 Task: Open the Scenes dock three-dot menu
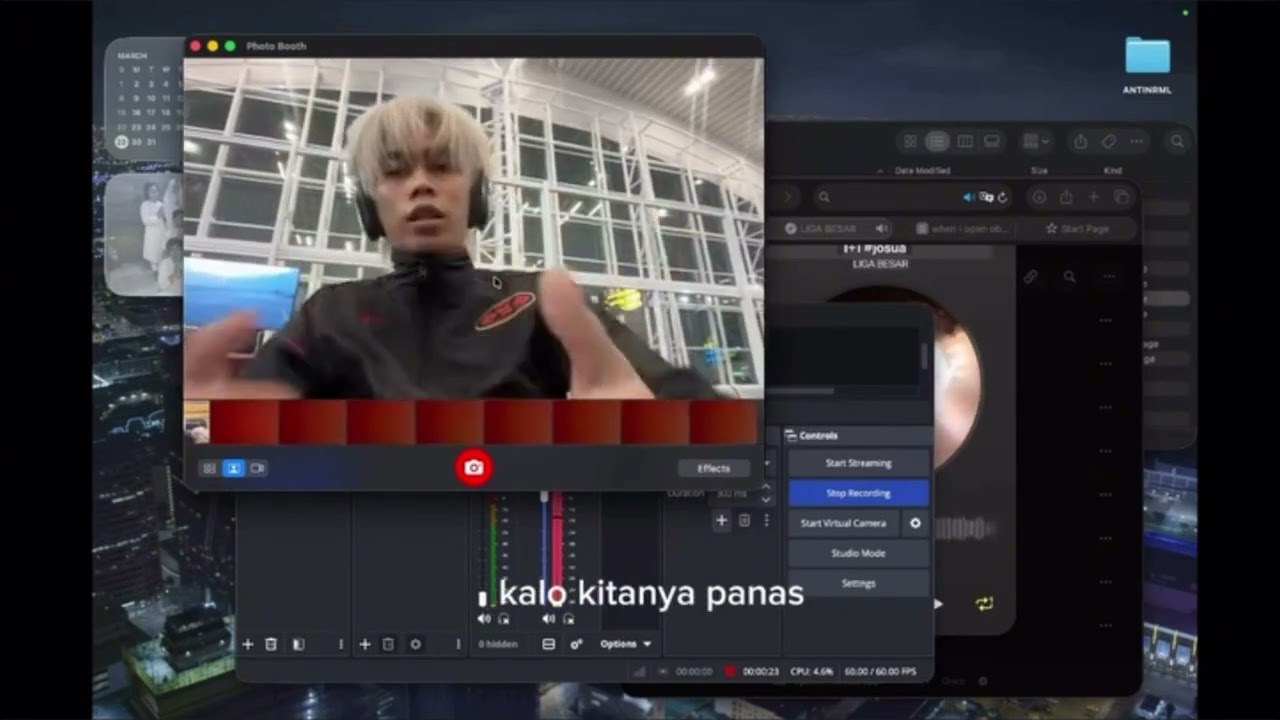[340, 645]
